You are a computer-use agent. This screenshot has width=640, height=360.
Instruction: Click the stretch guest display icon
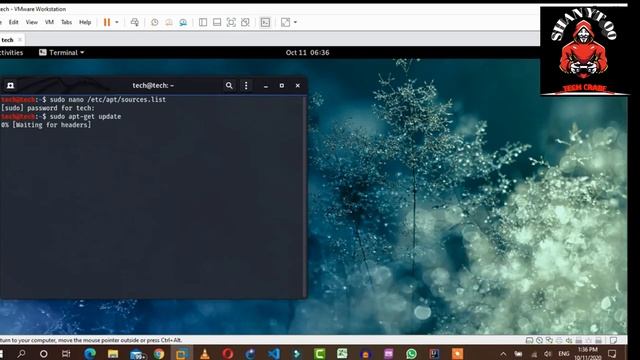[286, 22]
